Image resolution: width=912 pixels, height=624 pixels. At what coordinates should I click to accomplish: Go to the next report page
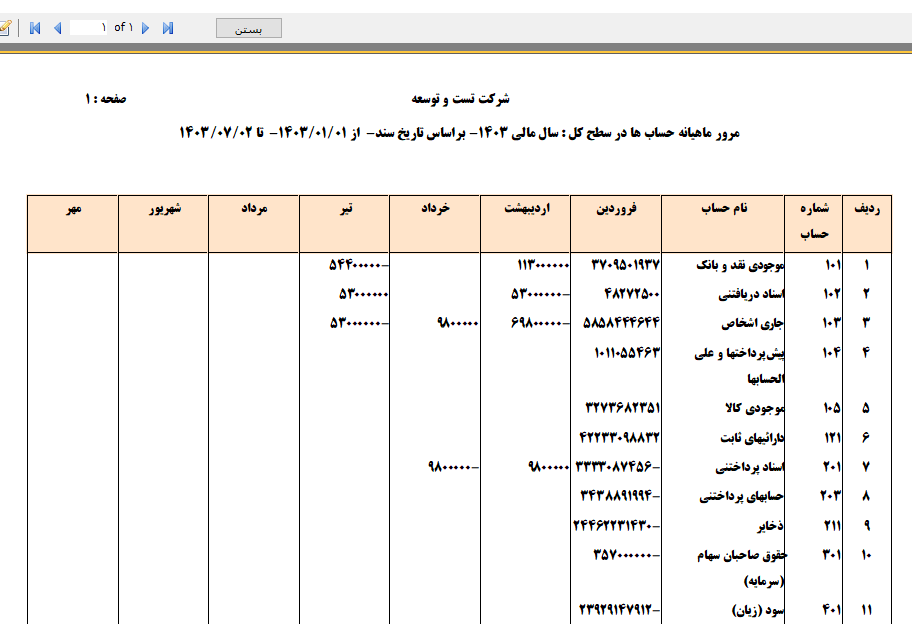145,28
